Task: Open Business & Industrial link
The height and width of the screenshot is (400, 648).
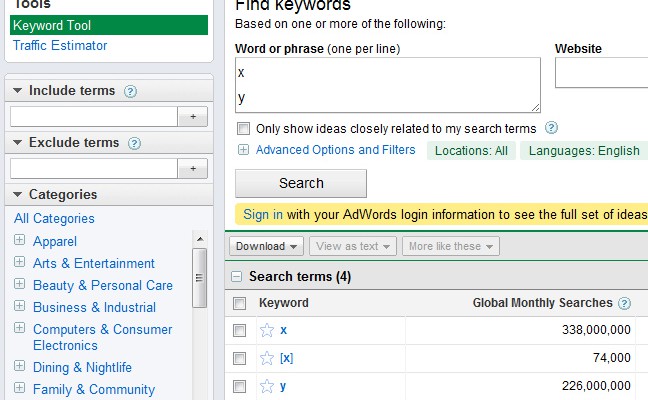Action: point(95,307)
